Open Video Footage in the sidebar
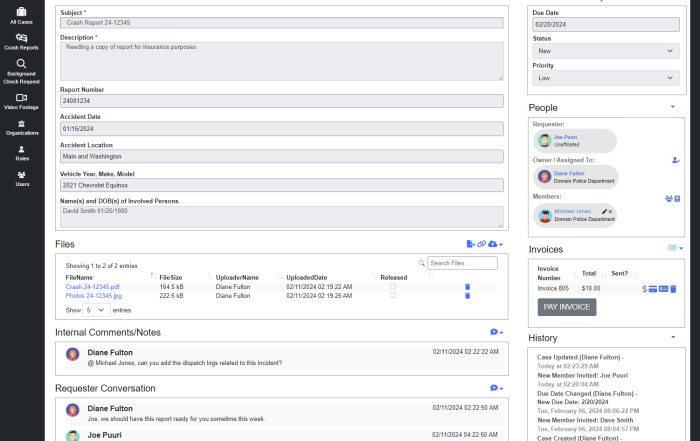The image size is (700, 441). pyautogui.click(x=21, y=101)
